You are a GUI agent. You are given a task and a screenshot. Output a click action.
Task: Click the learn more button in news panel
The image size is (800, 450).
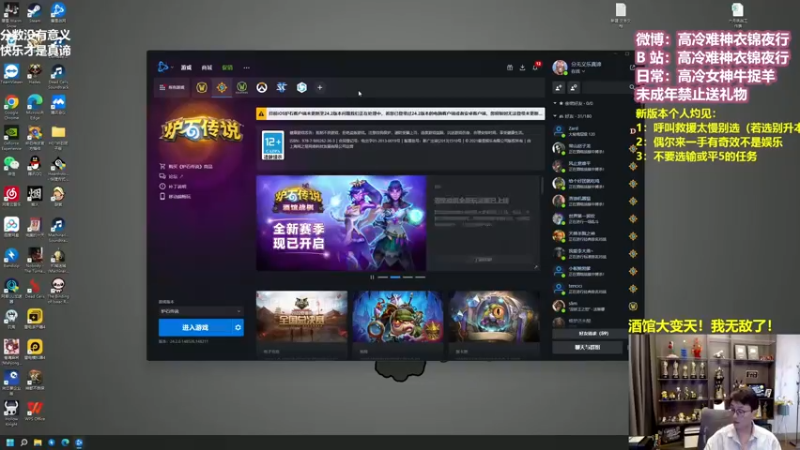(x=483, y=260)
